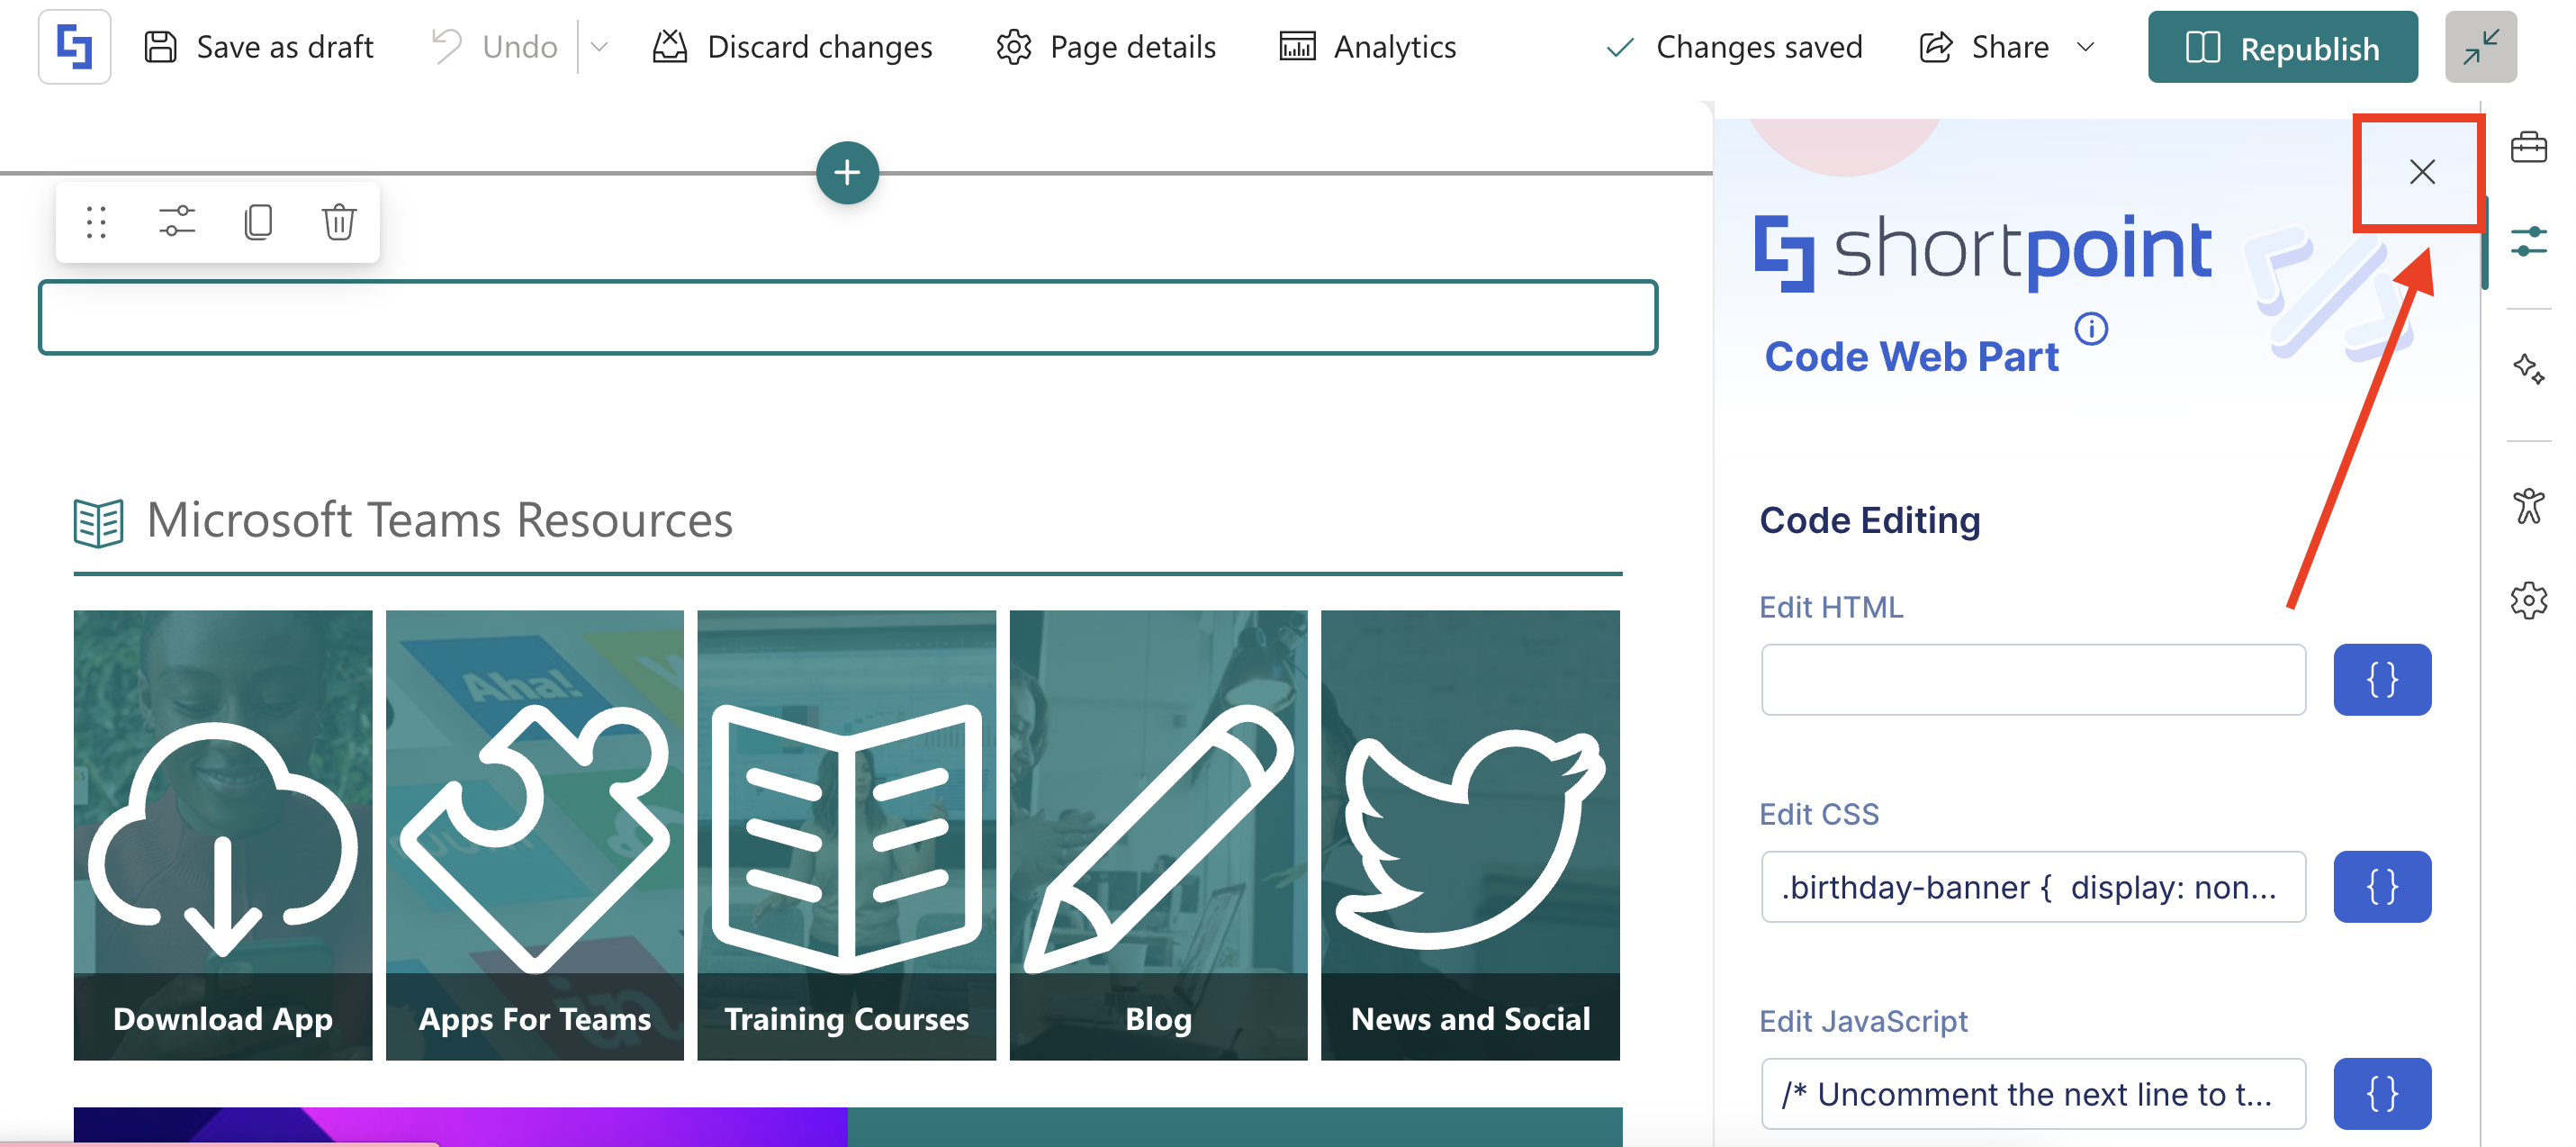Click the Edit CSS text field
This screenshot has width=2576, height=1147.
tap(2033, 887)
